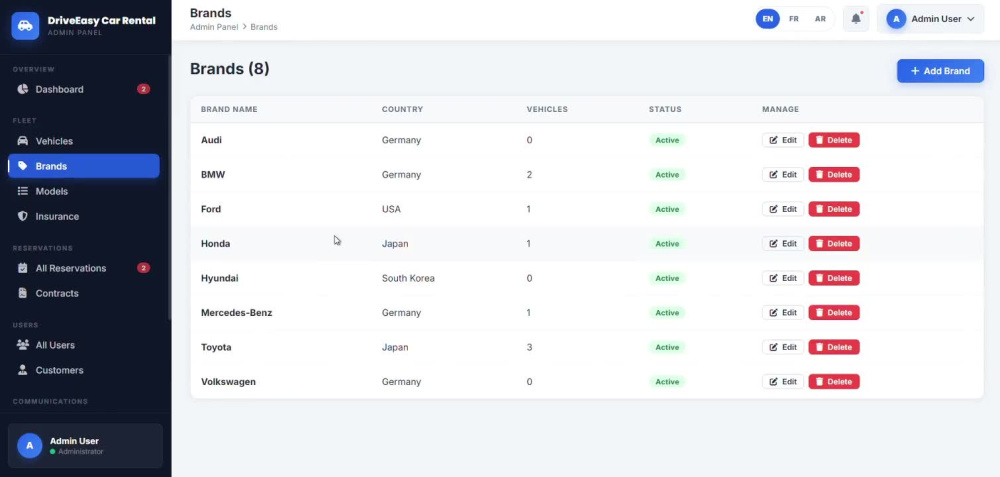Screen dimensions: 1000x477
Task: Edit the Ford brand
Action: pyautogui.click(x=783, y=209)
